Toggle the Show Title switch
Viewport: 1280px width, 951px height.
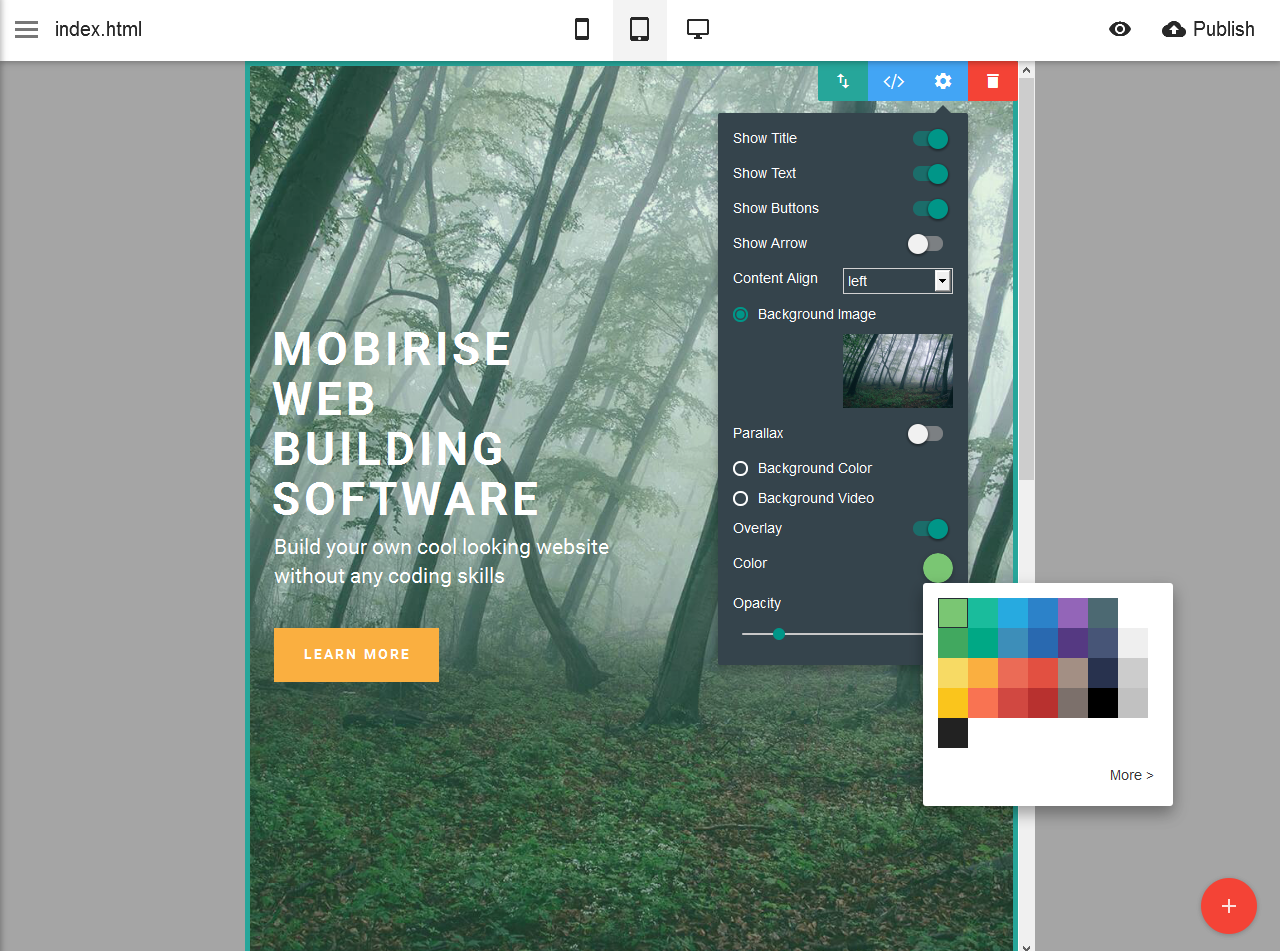930,139
